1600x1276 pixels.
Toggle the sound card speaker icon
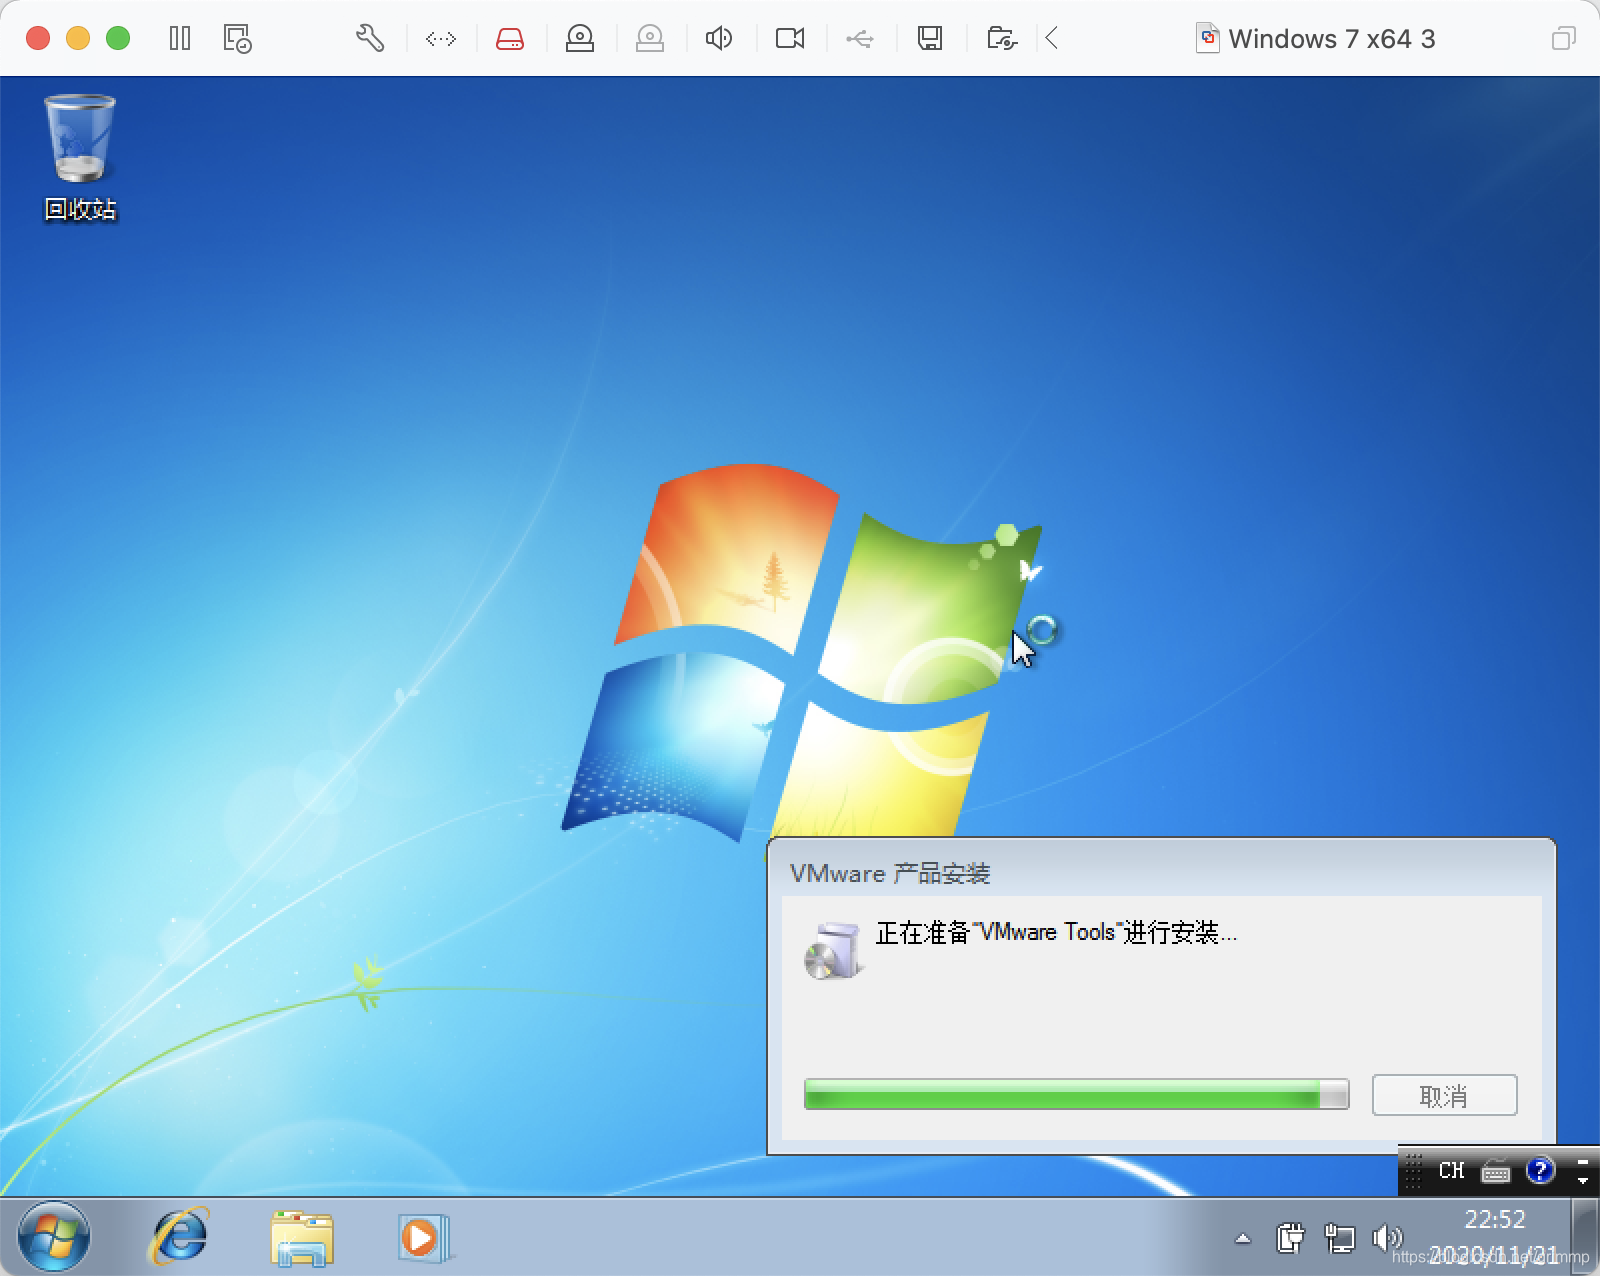point(719,39)
